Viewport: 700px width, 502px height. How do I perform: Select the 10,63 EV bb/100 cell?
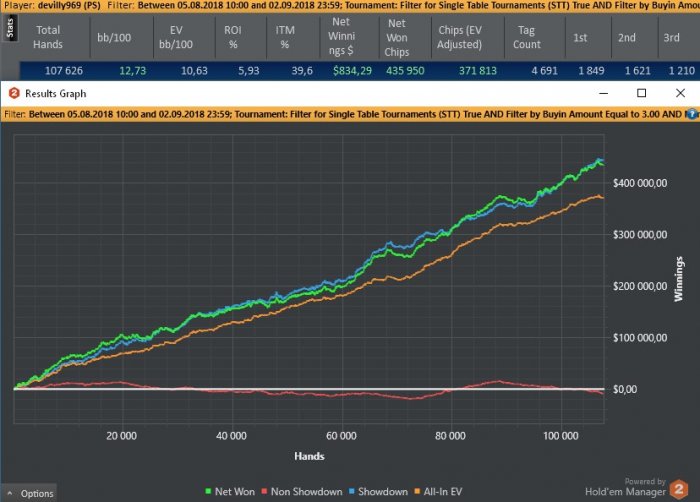pyautogui.click(x=194, y=71)
